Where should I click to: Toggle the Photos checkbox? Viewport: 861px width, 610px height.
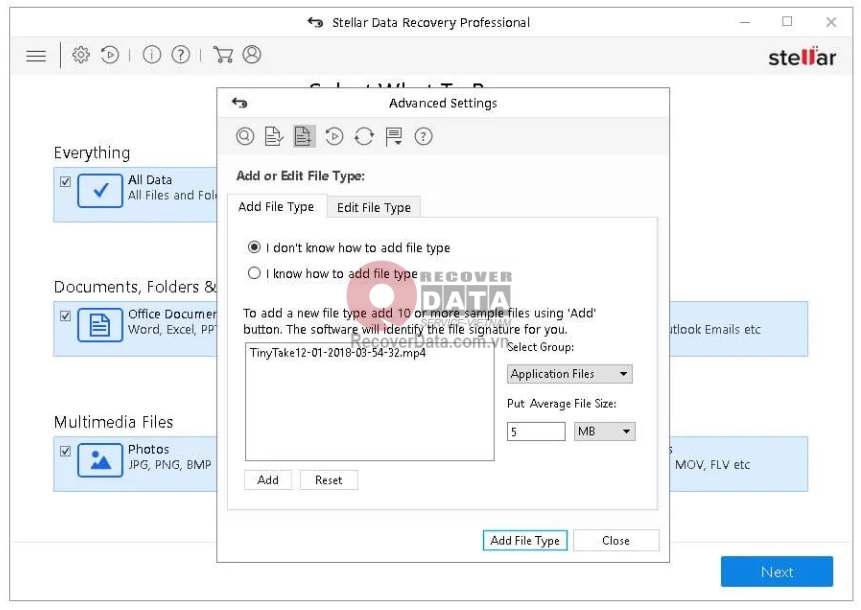click(x=65, y=451)
